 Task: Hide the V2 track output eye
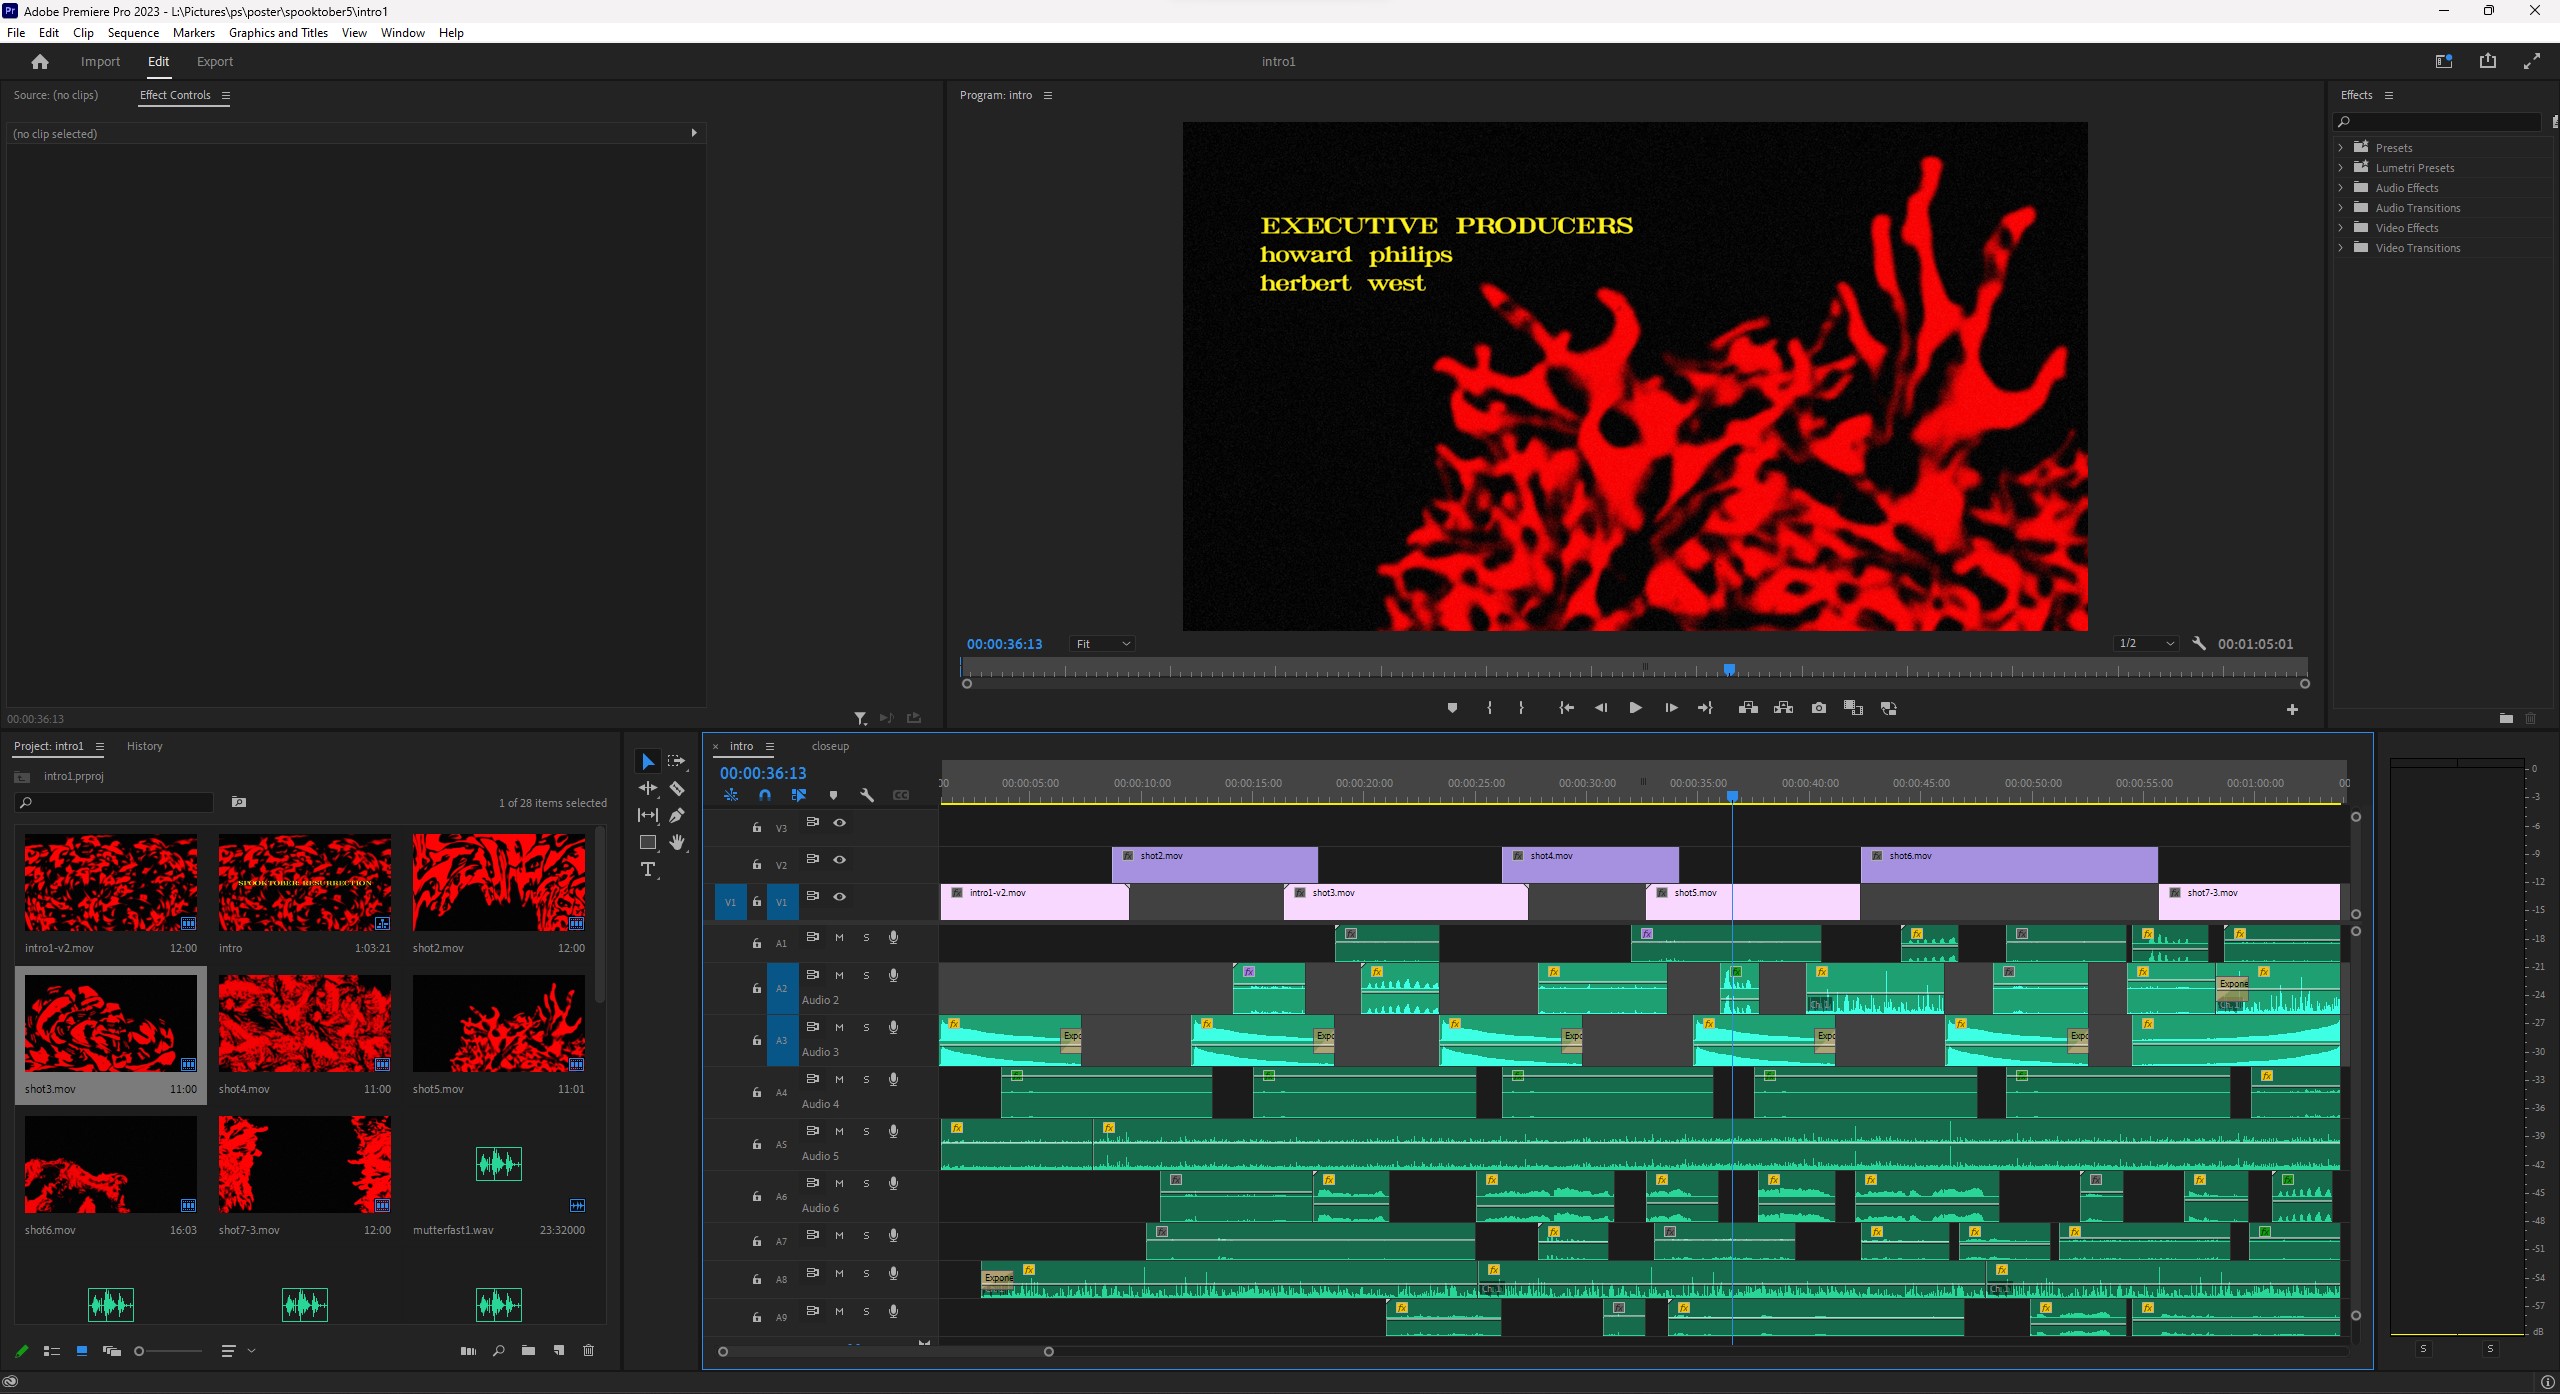click(x=840, y=859)
